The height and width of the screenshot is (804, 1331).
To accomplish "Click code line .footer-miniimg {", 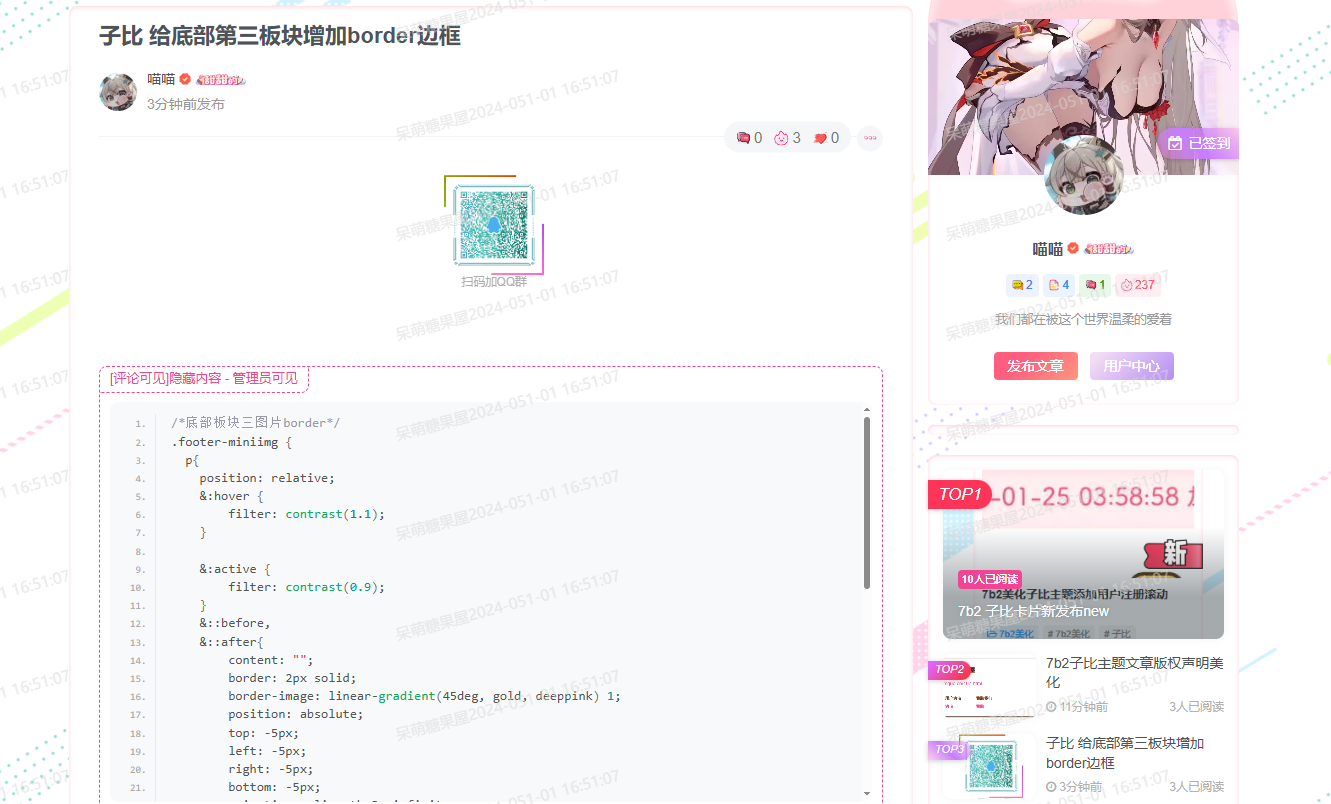I will click(x=231, y=441).
